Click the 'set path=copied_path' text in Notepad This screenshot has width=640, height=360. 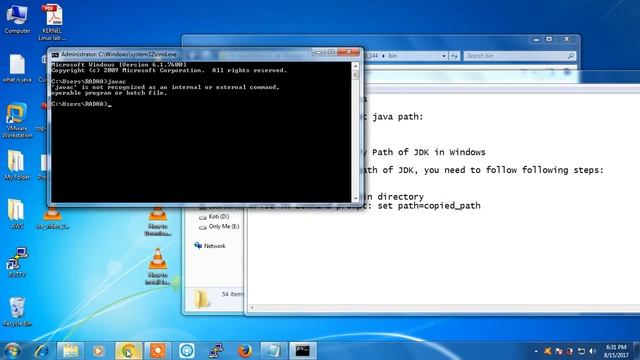coord(429,206)
